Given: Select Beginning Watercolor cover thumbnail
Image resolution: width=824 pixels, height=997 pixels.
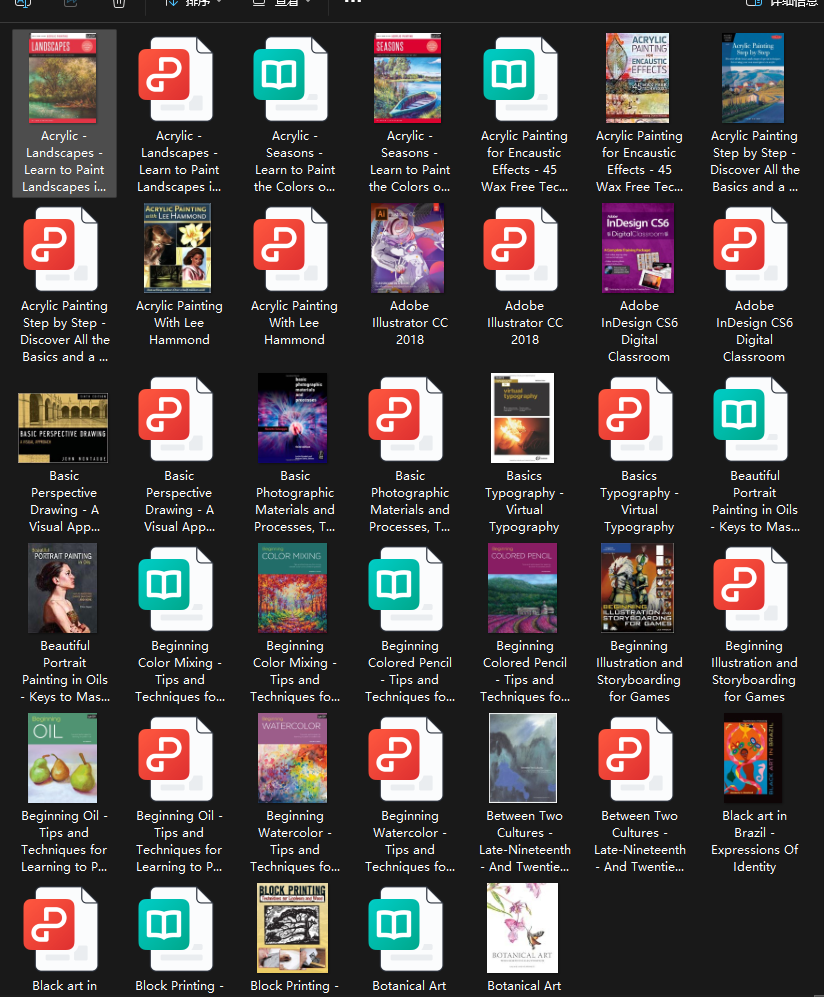Looking at the screenshot, I should point(292,757).
